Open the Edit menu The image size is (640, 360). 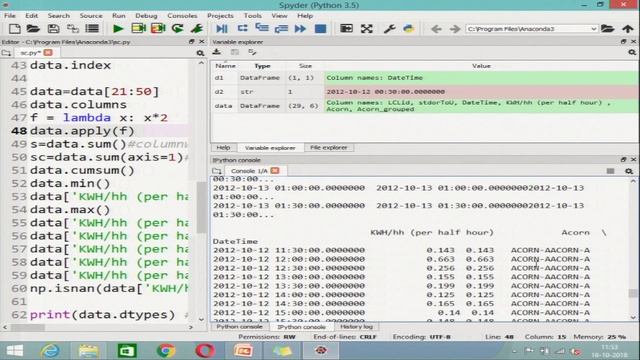click(x=31, y=16)
